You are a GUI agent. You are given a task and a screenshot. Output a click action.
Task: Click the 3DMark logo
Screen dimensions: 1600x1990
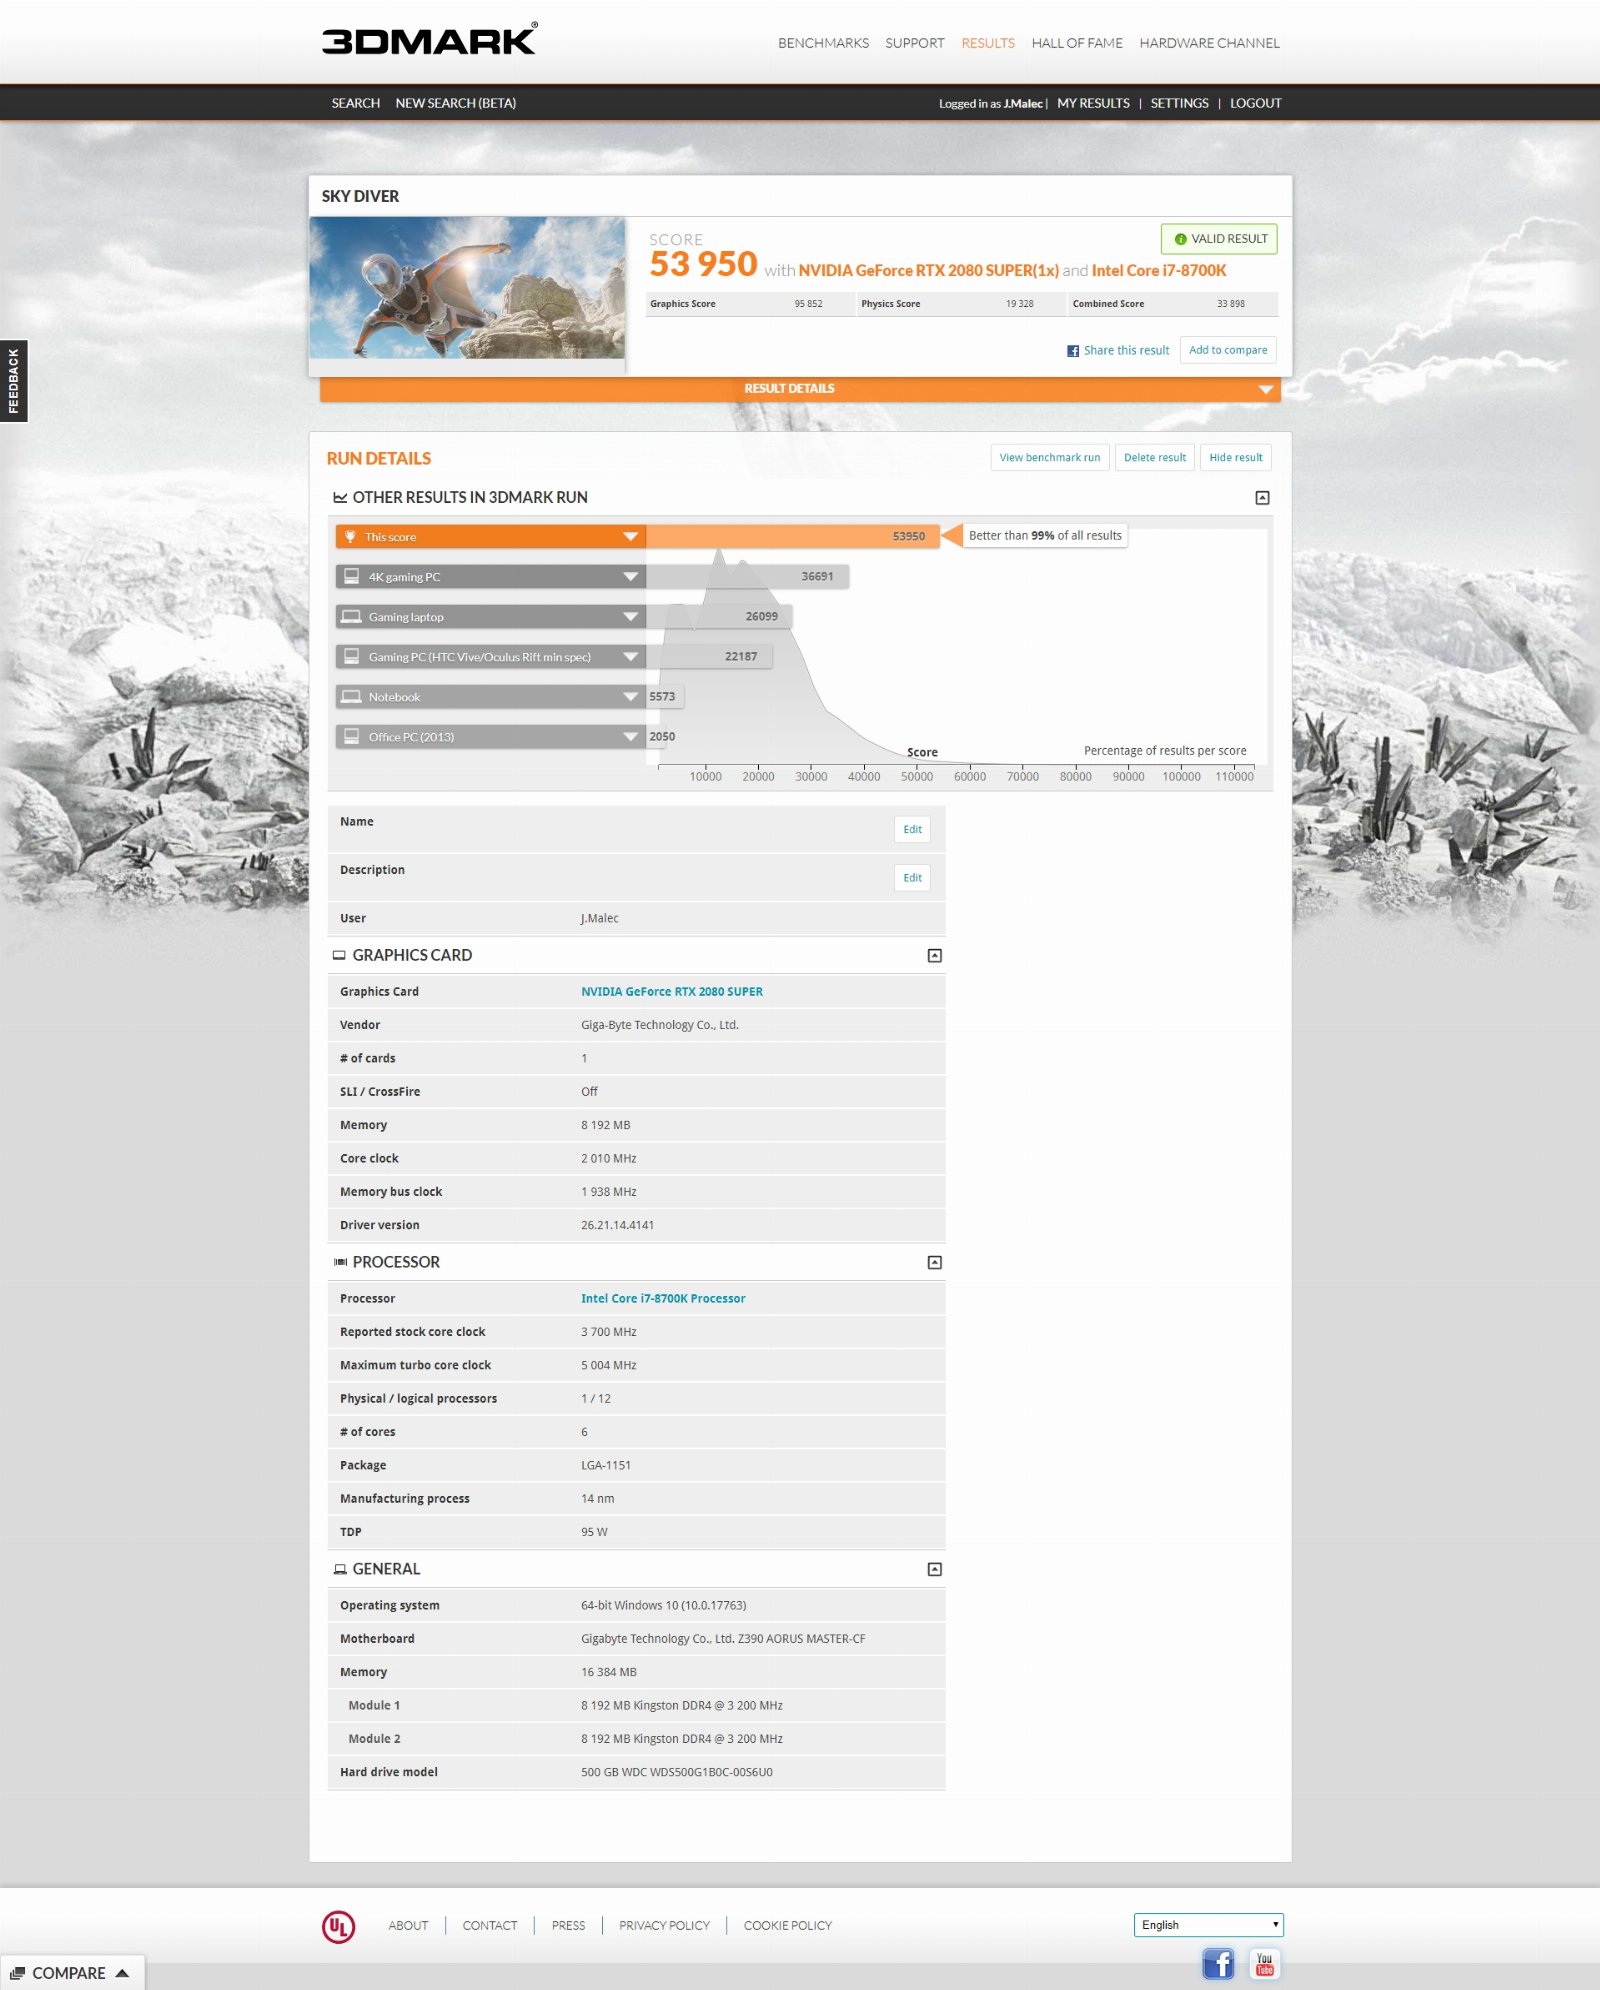(429, 39)
